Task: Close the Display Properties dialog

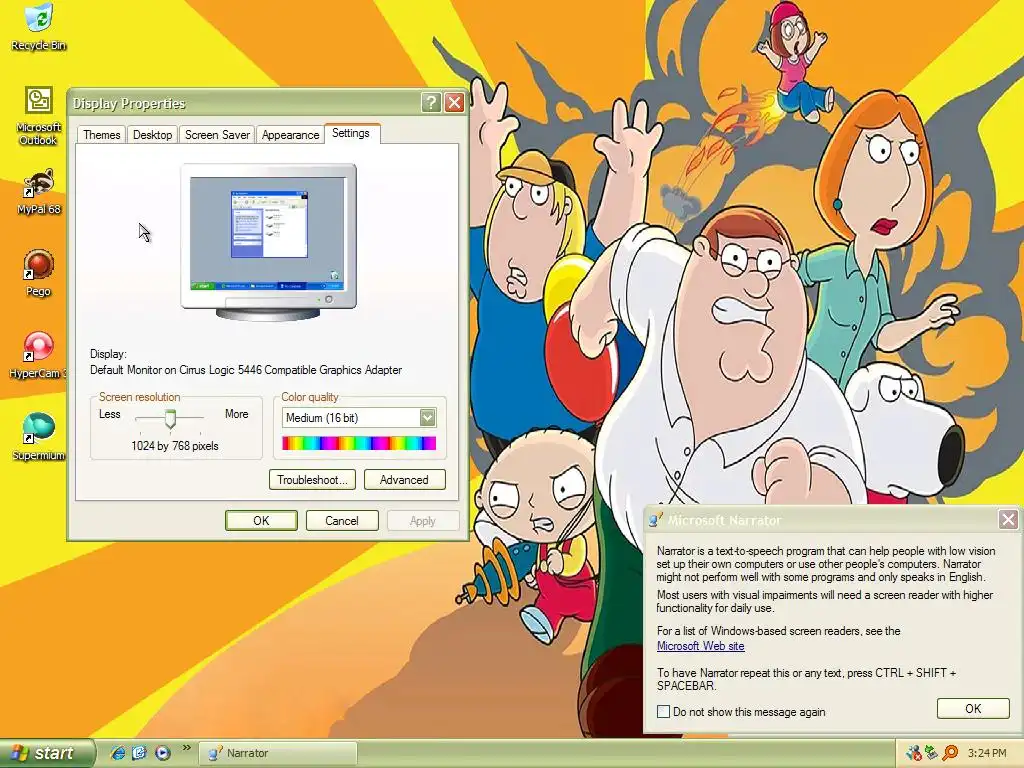Action: tap(455, 103)
